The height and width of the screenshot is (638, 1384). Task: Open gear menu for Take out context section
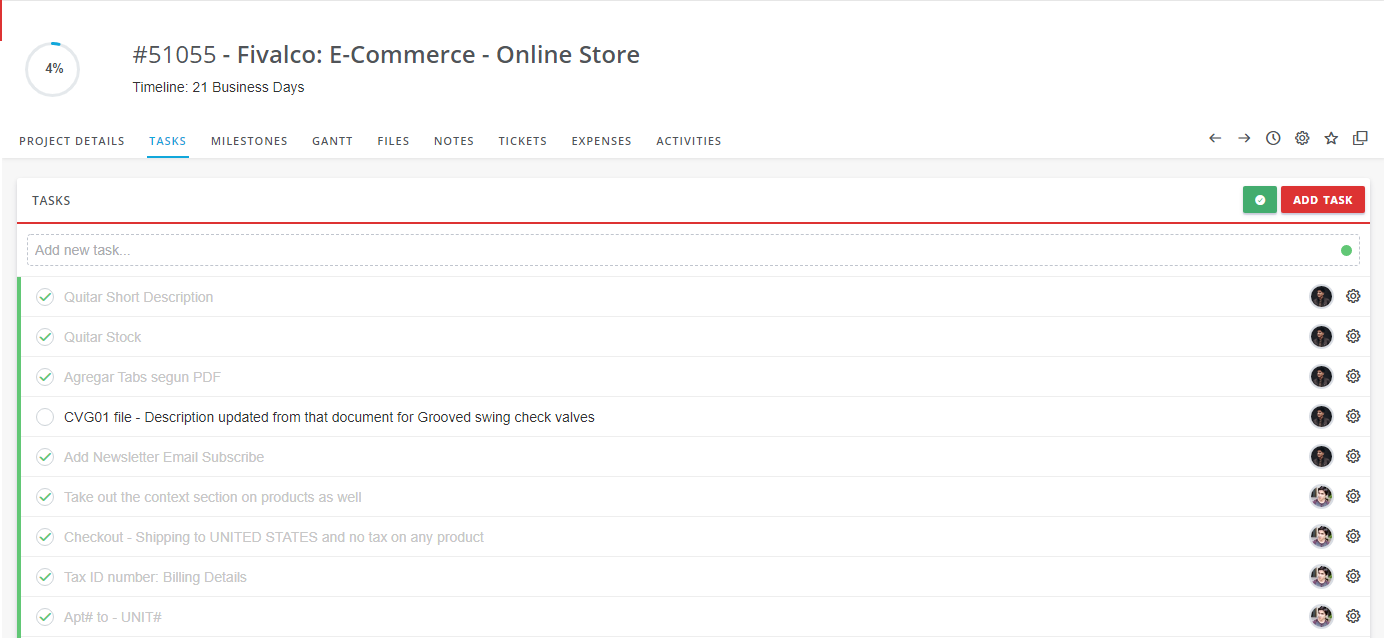click(x=1353, y=496)
